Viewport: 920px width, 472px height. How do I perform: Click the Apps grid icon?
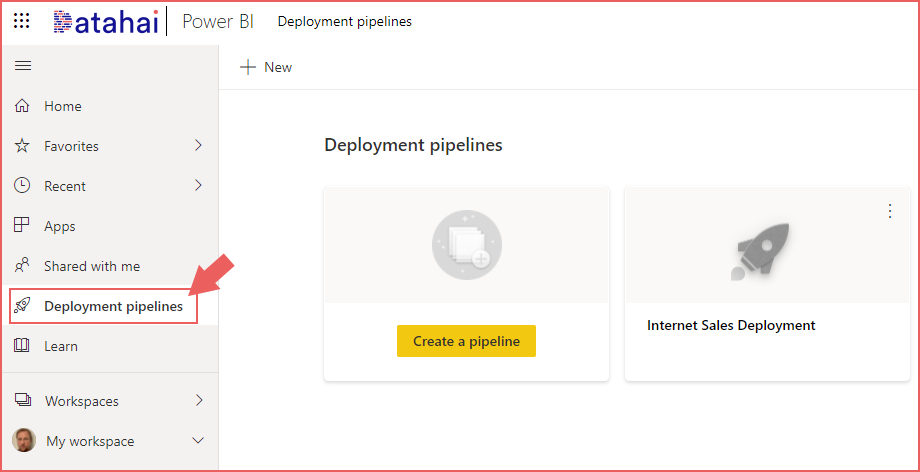point(22,225)
